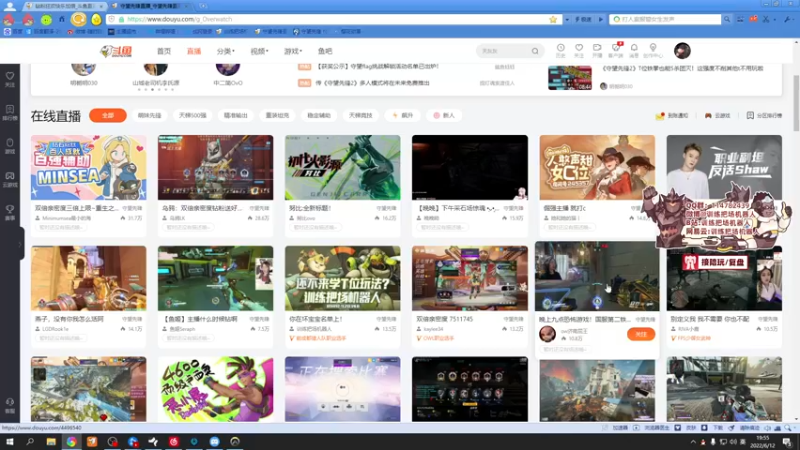Open Windows taskbar search
This screenshot has height=450, width=800.
point(30,441)
